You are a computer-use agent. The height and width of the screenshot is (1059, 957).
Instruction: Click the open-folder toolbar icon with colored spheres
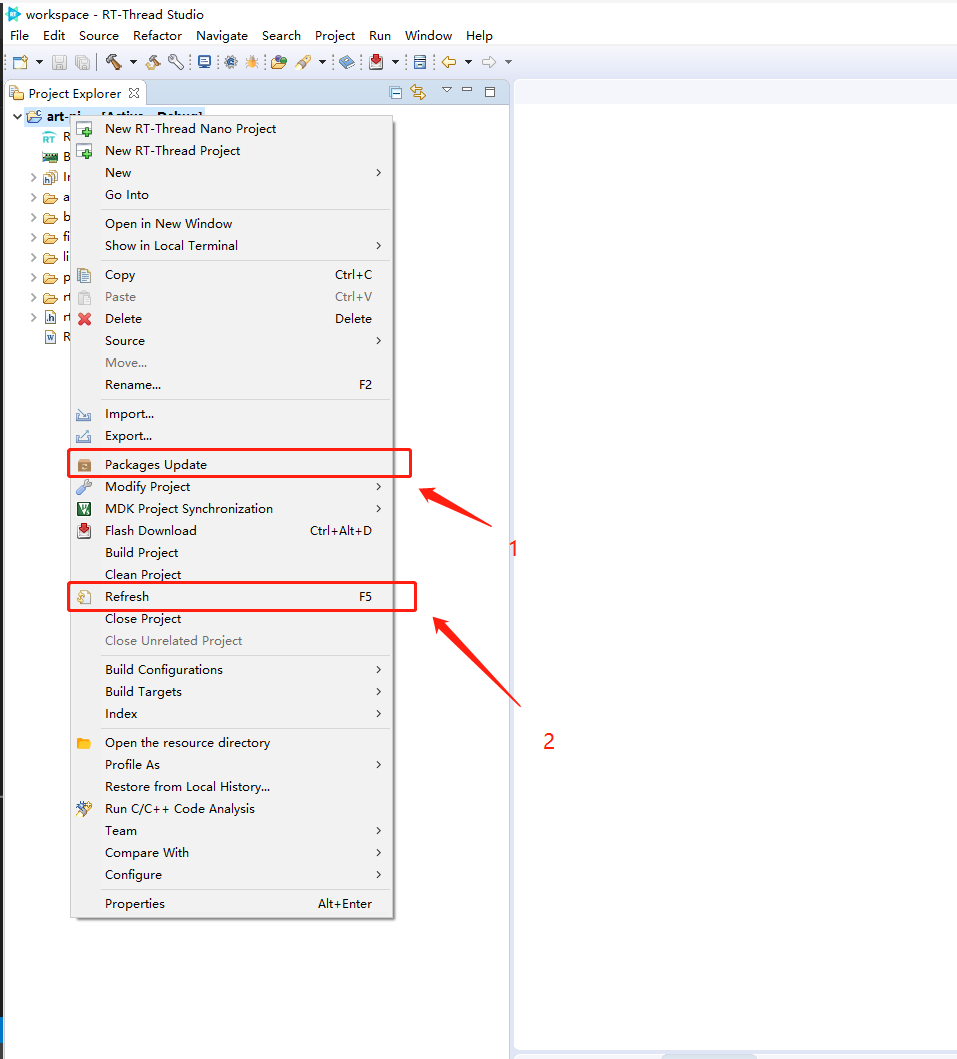click(279, 62)
